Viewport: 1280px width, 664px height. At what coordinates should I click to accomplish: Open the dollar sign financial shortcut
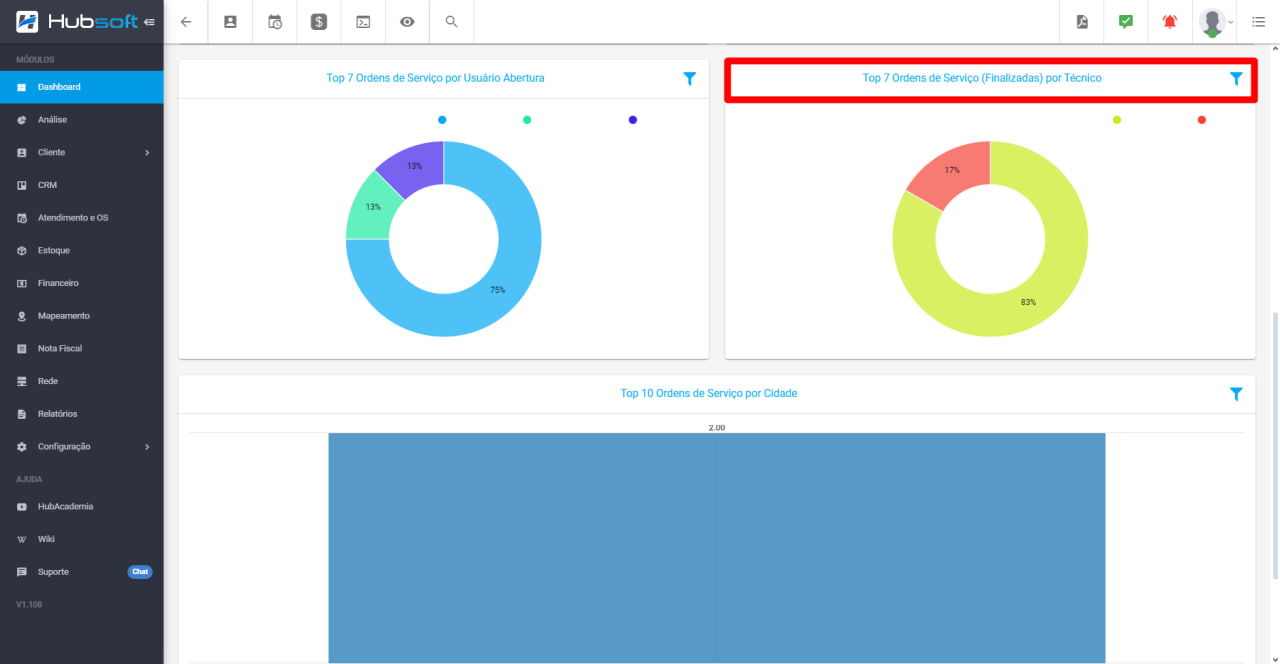click(319, 22)
